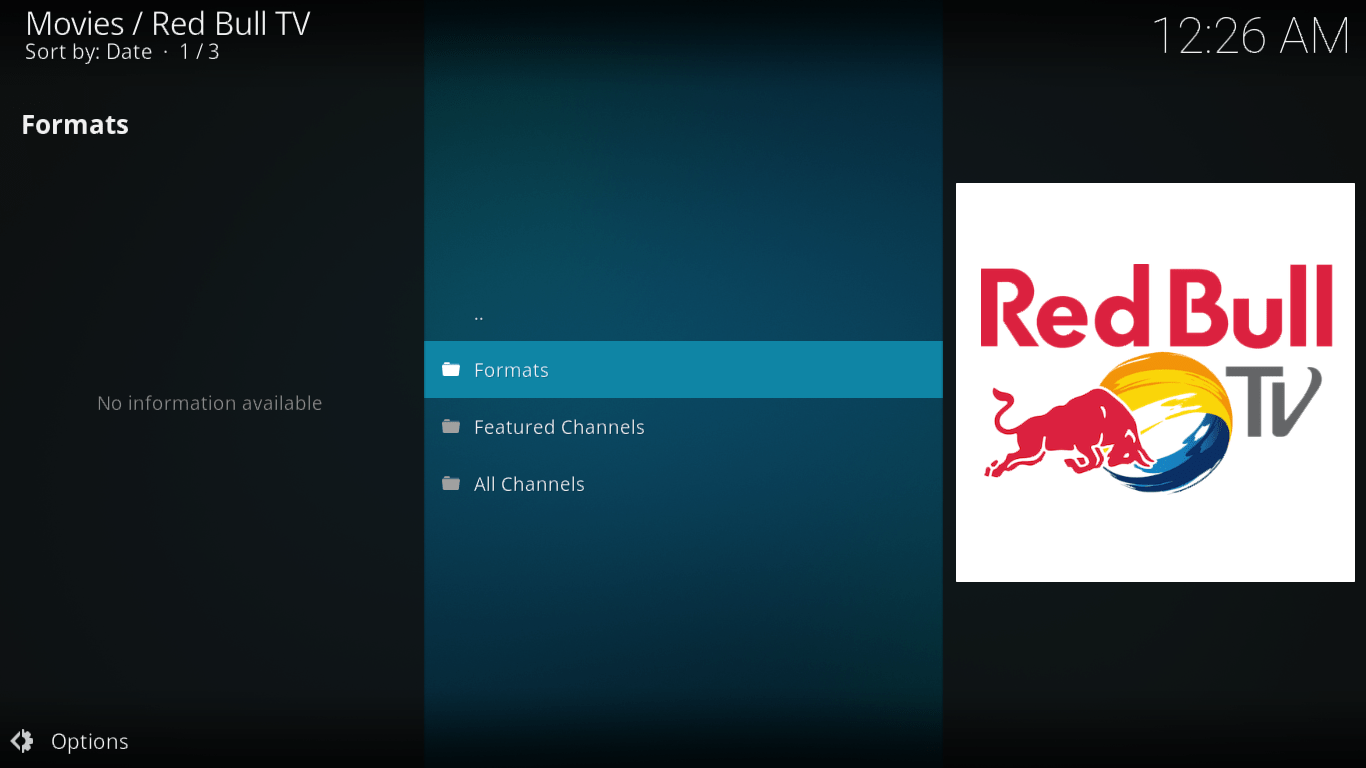Viewport: 1366px width, 768px height.
Task: Open the Options menu
Action: click(x=89, y=741)
